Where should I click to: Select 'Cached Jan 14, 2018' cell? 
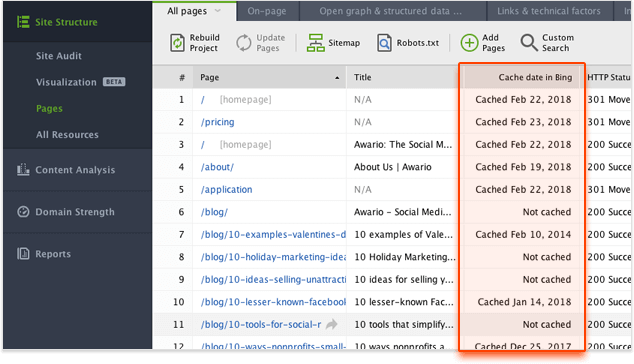coord(524,302)
